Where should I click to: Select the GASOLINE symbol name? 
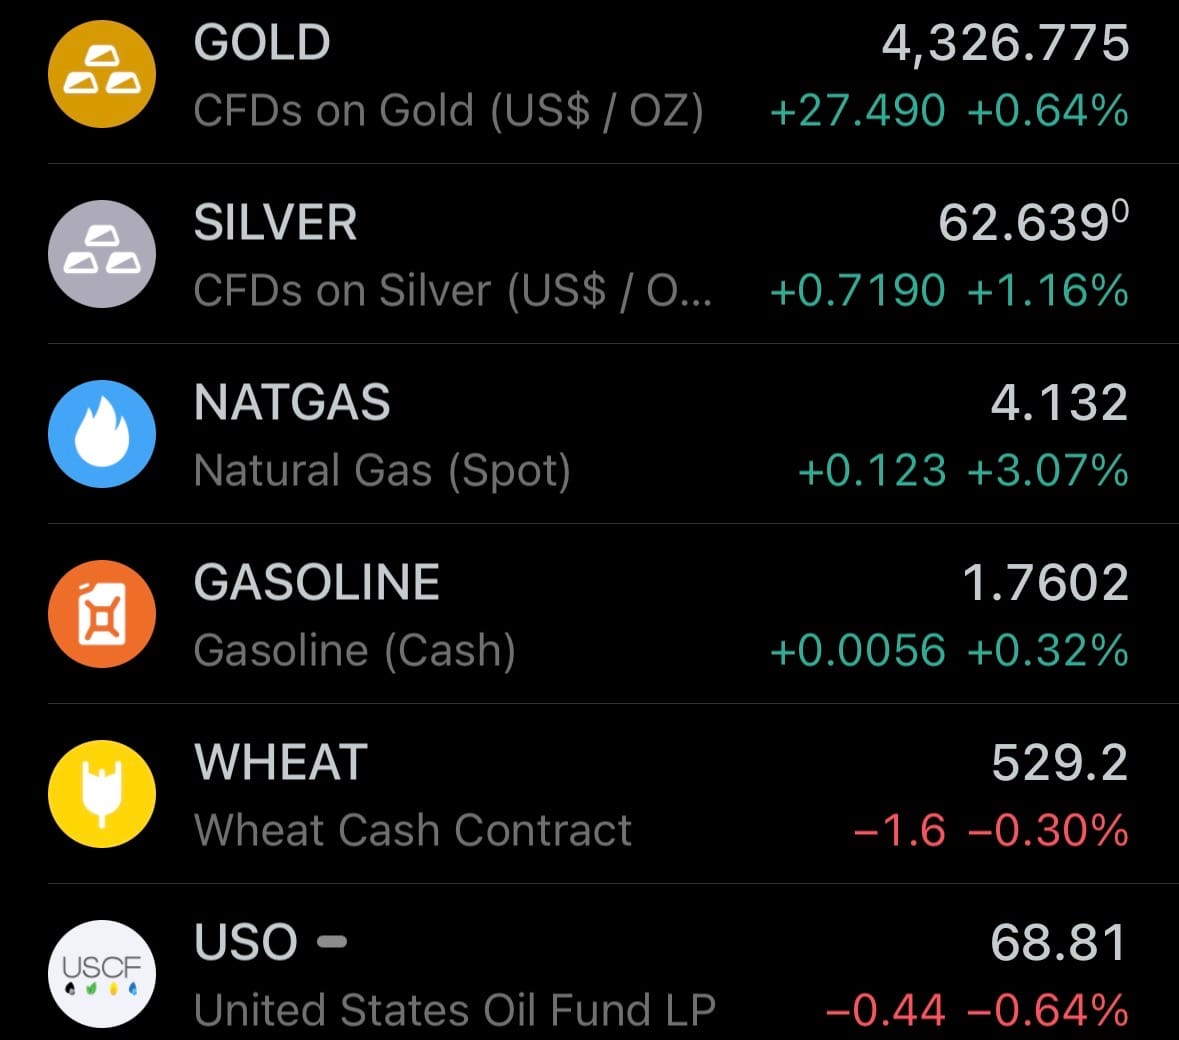tap(317, 583)
